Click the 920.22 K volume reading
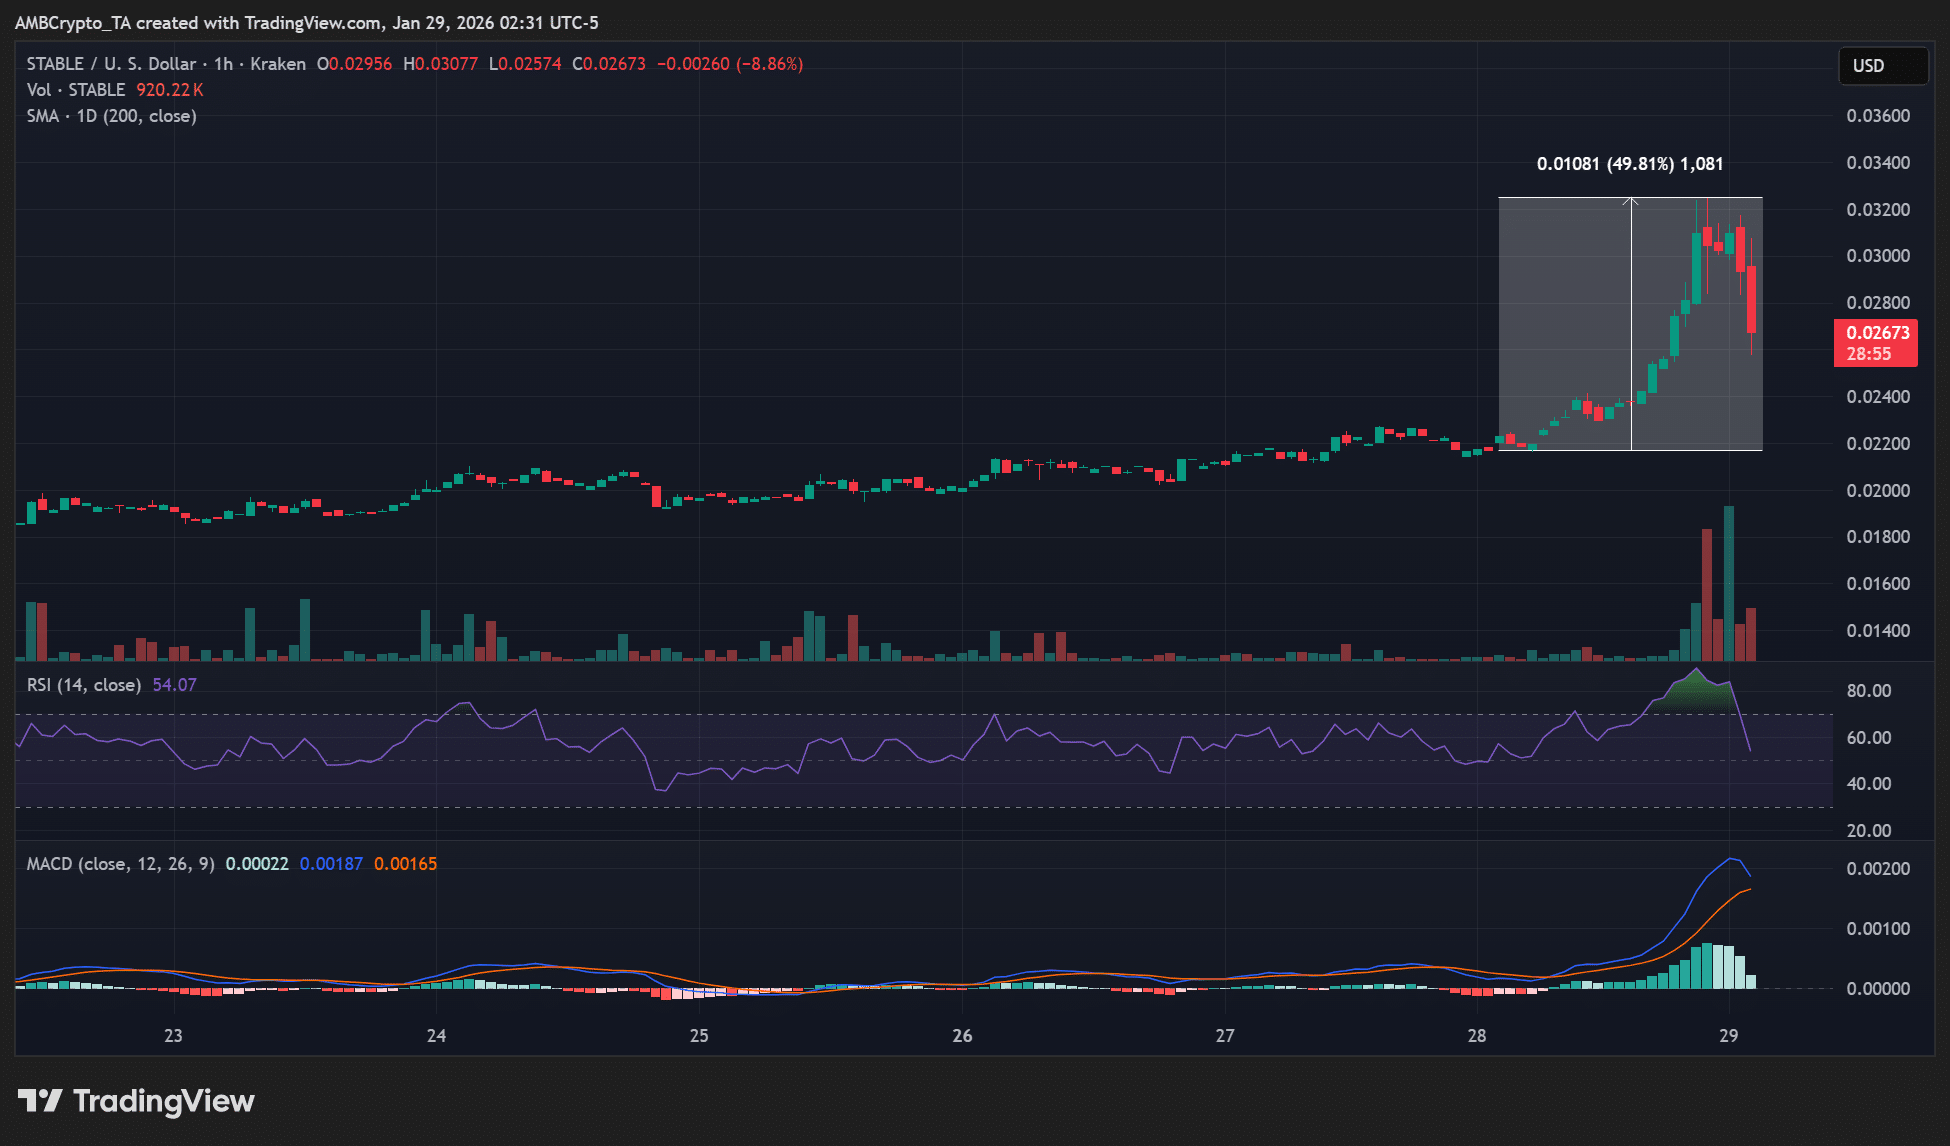 (172, 89)
